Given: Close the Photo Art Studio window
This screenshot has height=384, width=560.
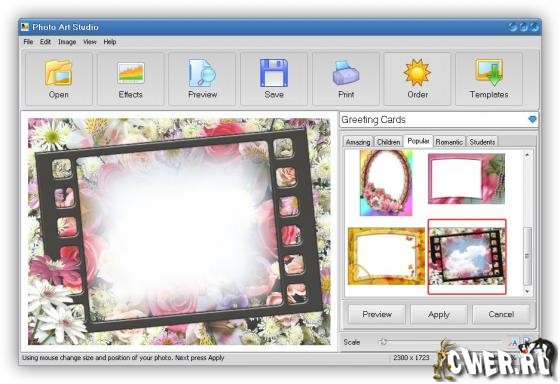Looking at the screenshot, I should point(534,27).
